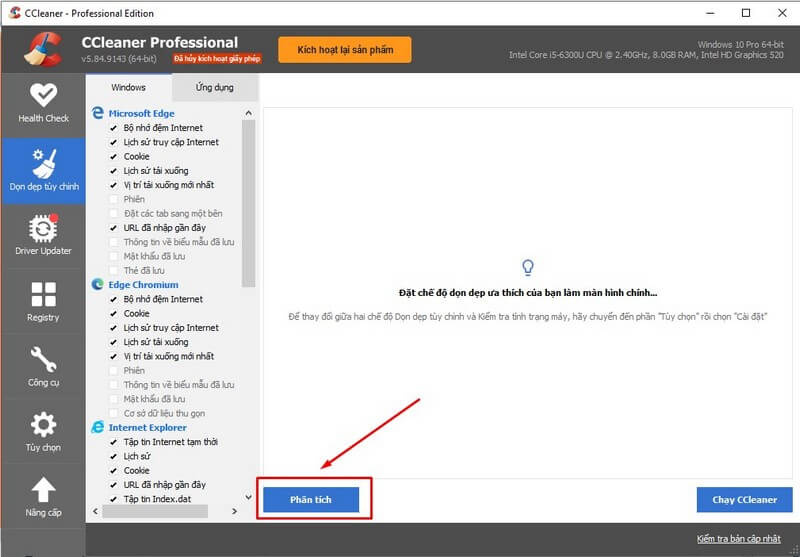Switch to the Windows tab
This screenshot has height=557, width=800.
coord(128,88)
